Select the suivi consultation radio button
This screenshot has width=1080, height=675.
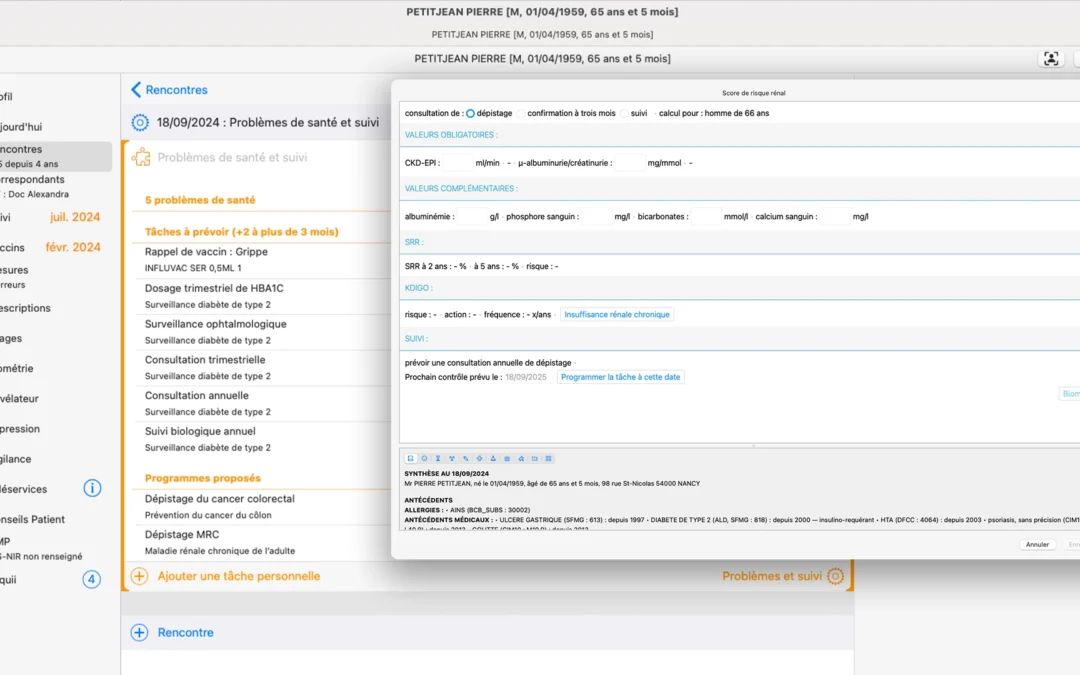point(625,113)
